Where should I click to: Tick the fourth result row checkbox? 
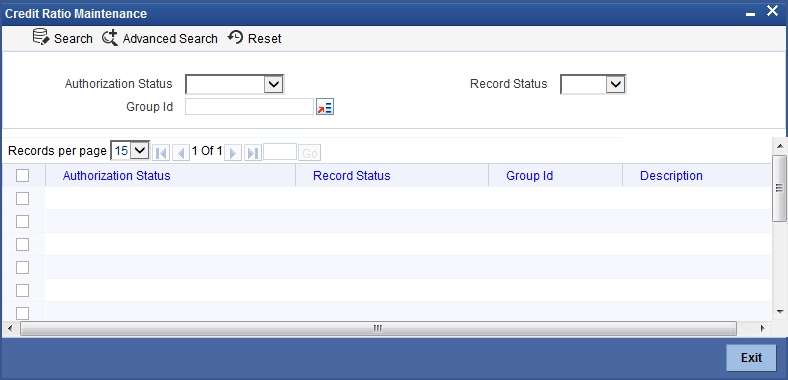coord(23,267)
